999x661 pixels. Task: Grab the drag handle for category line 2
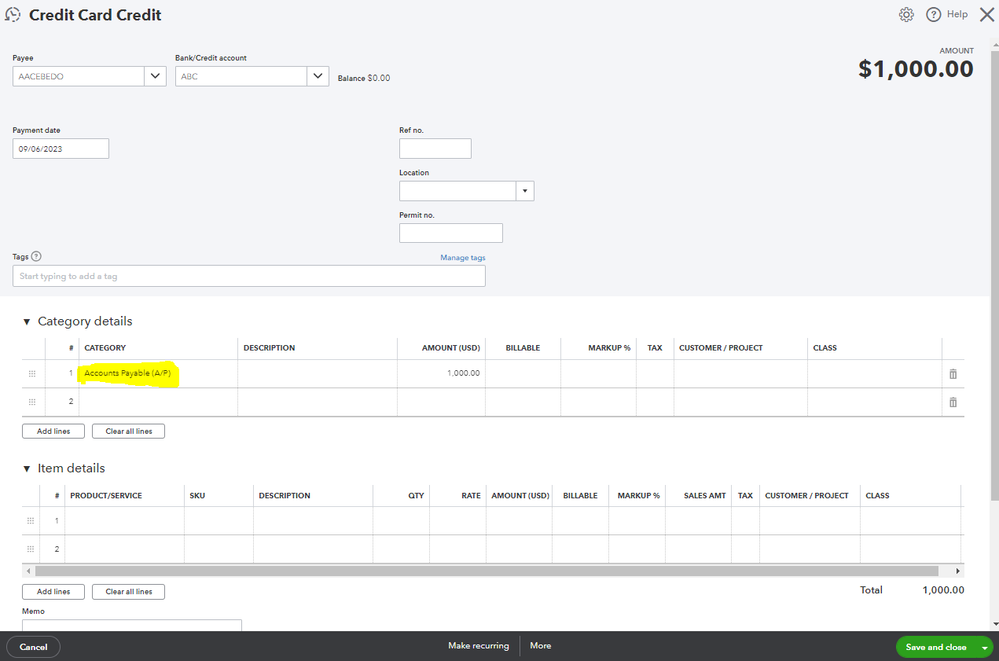tap(32, 402)
